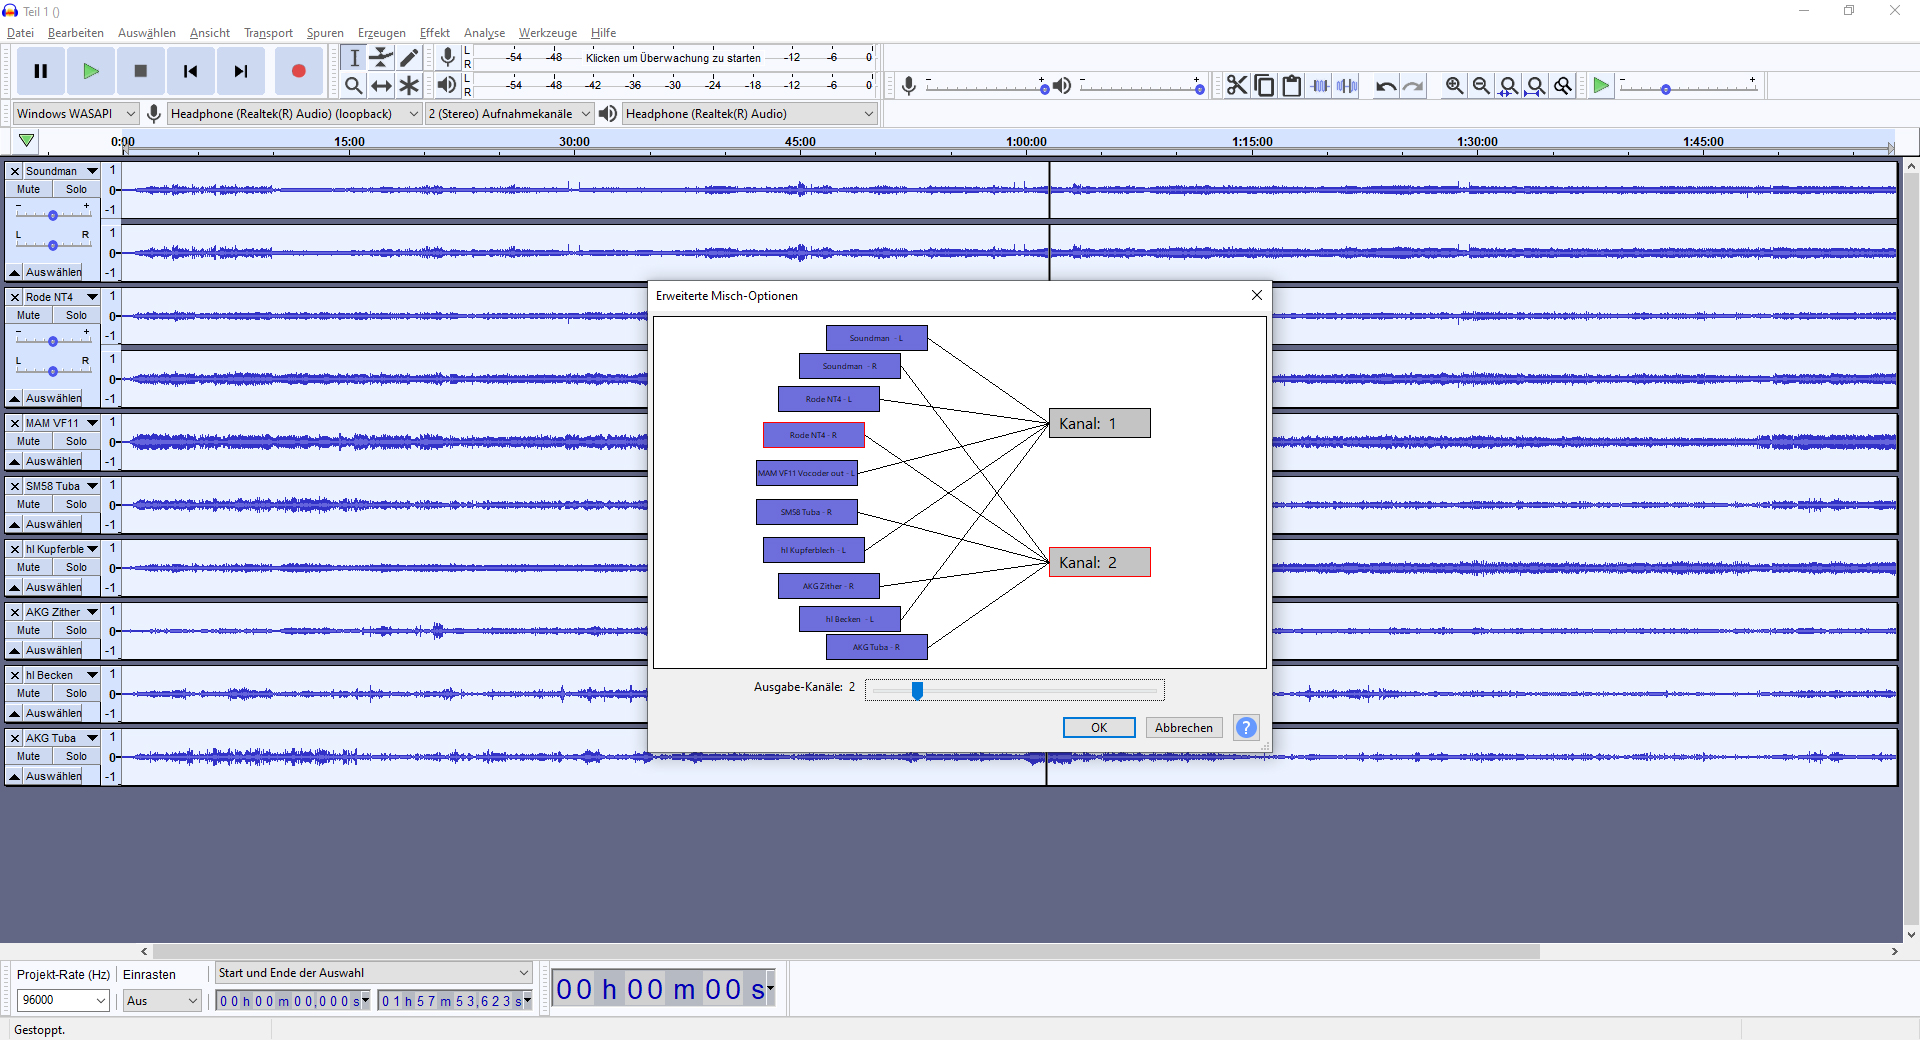Open the dialog help question mark

1246,728
